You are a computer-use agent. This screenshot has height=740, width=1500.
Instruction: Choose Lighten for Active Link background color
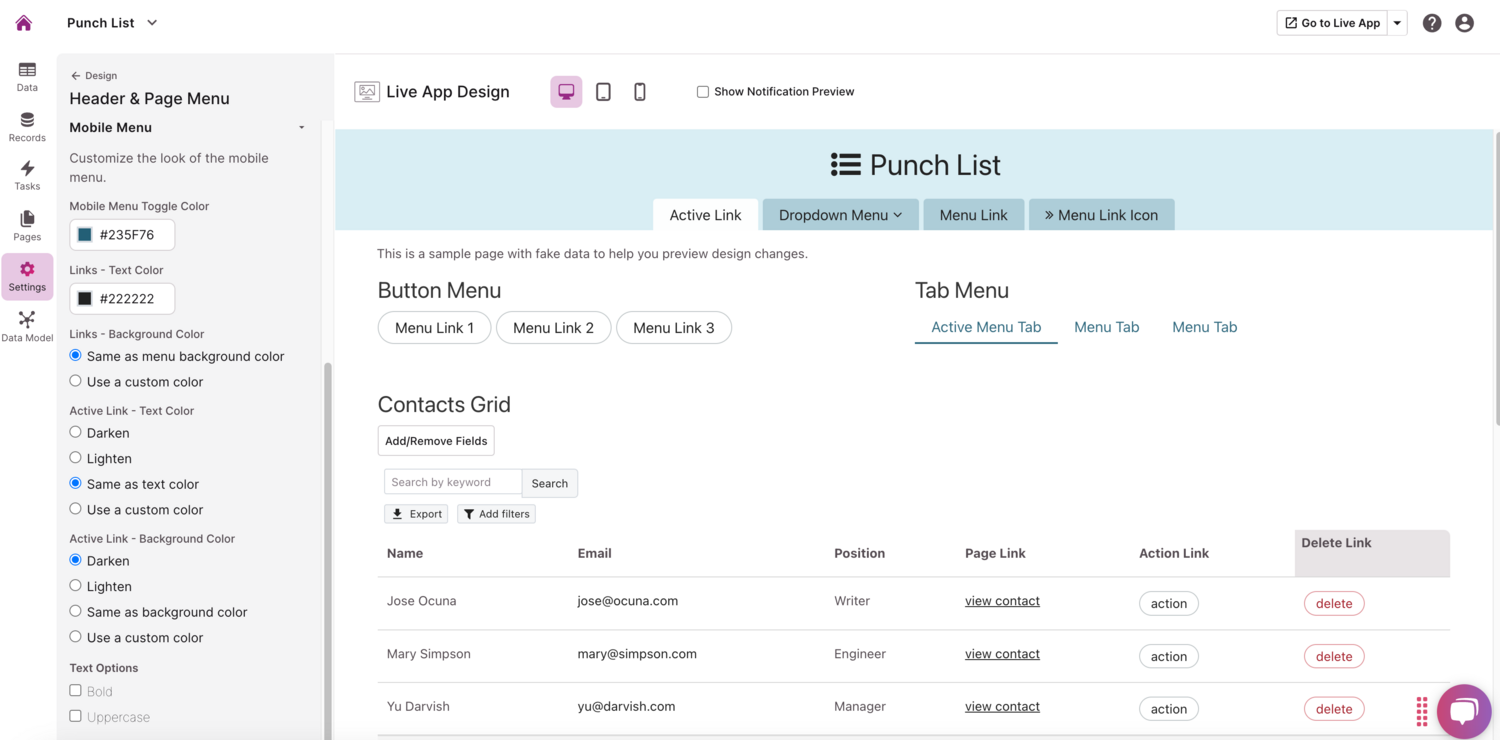pyautogui.click(x=75, y=586)
